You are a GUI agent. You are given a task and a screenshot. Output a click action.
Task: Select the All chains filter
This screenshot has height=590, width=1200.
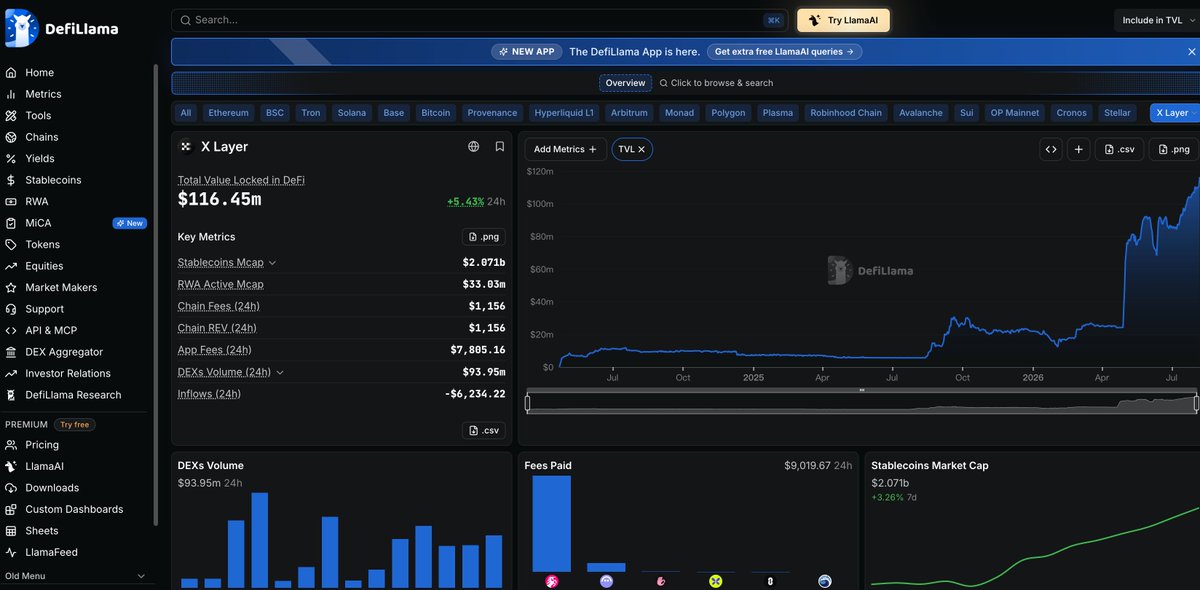point(185,113)
